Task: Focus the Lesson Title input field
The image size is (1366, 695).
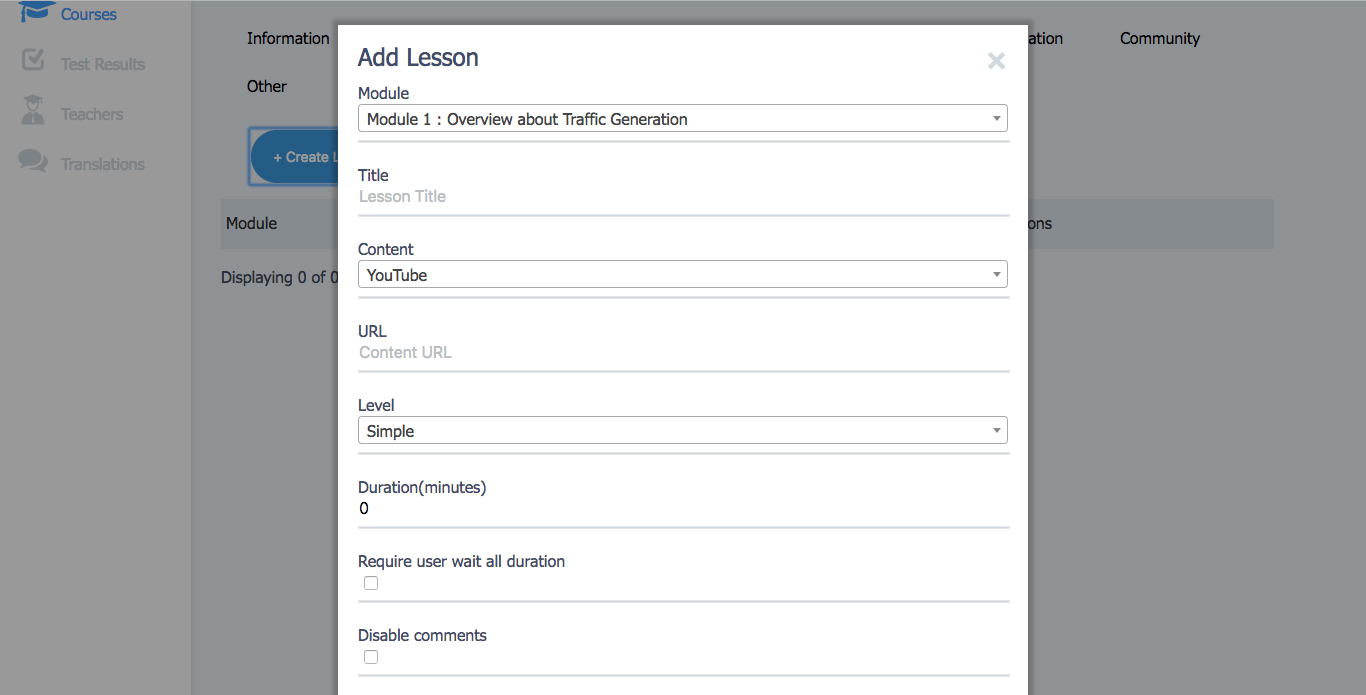Action: [683, 196]
